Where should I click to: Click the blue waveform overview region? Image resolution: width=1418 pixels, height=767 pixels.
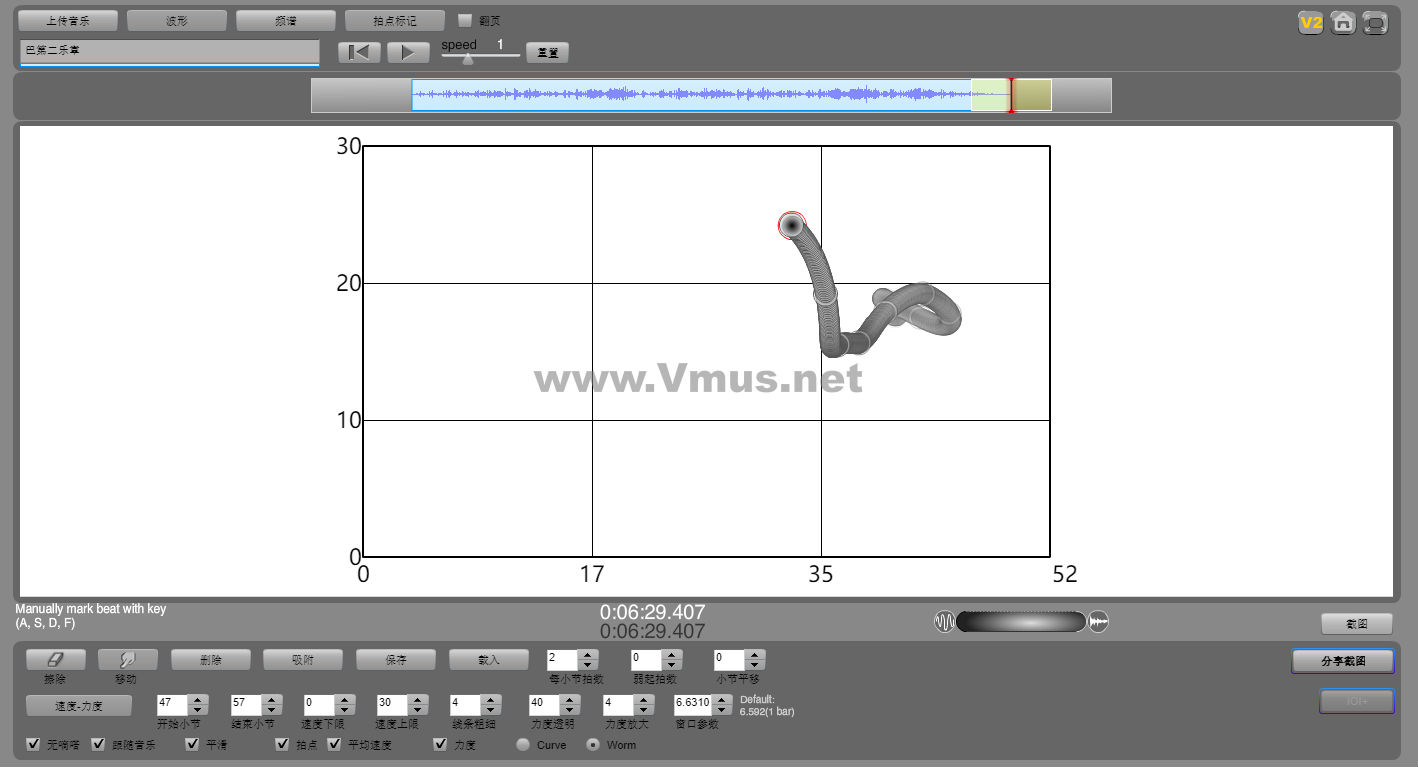click(x=691, y=95)
